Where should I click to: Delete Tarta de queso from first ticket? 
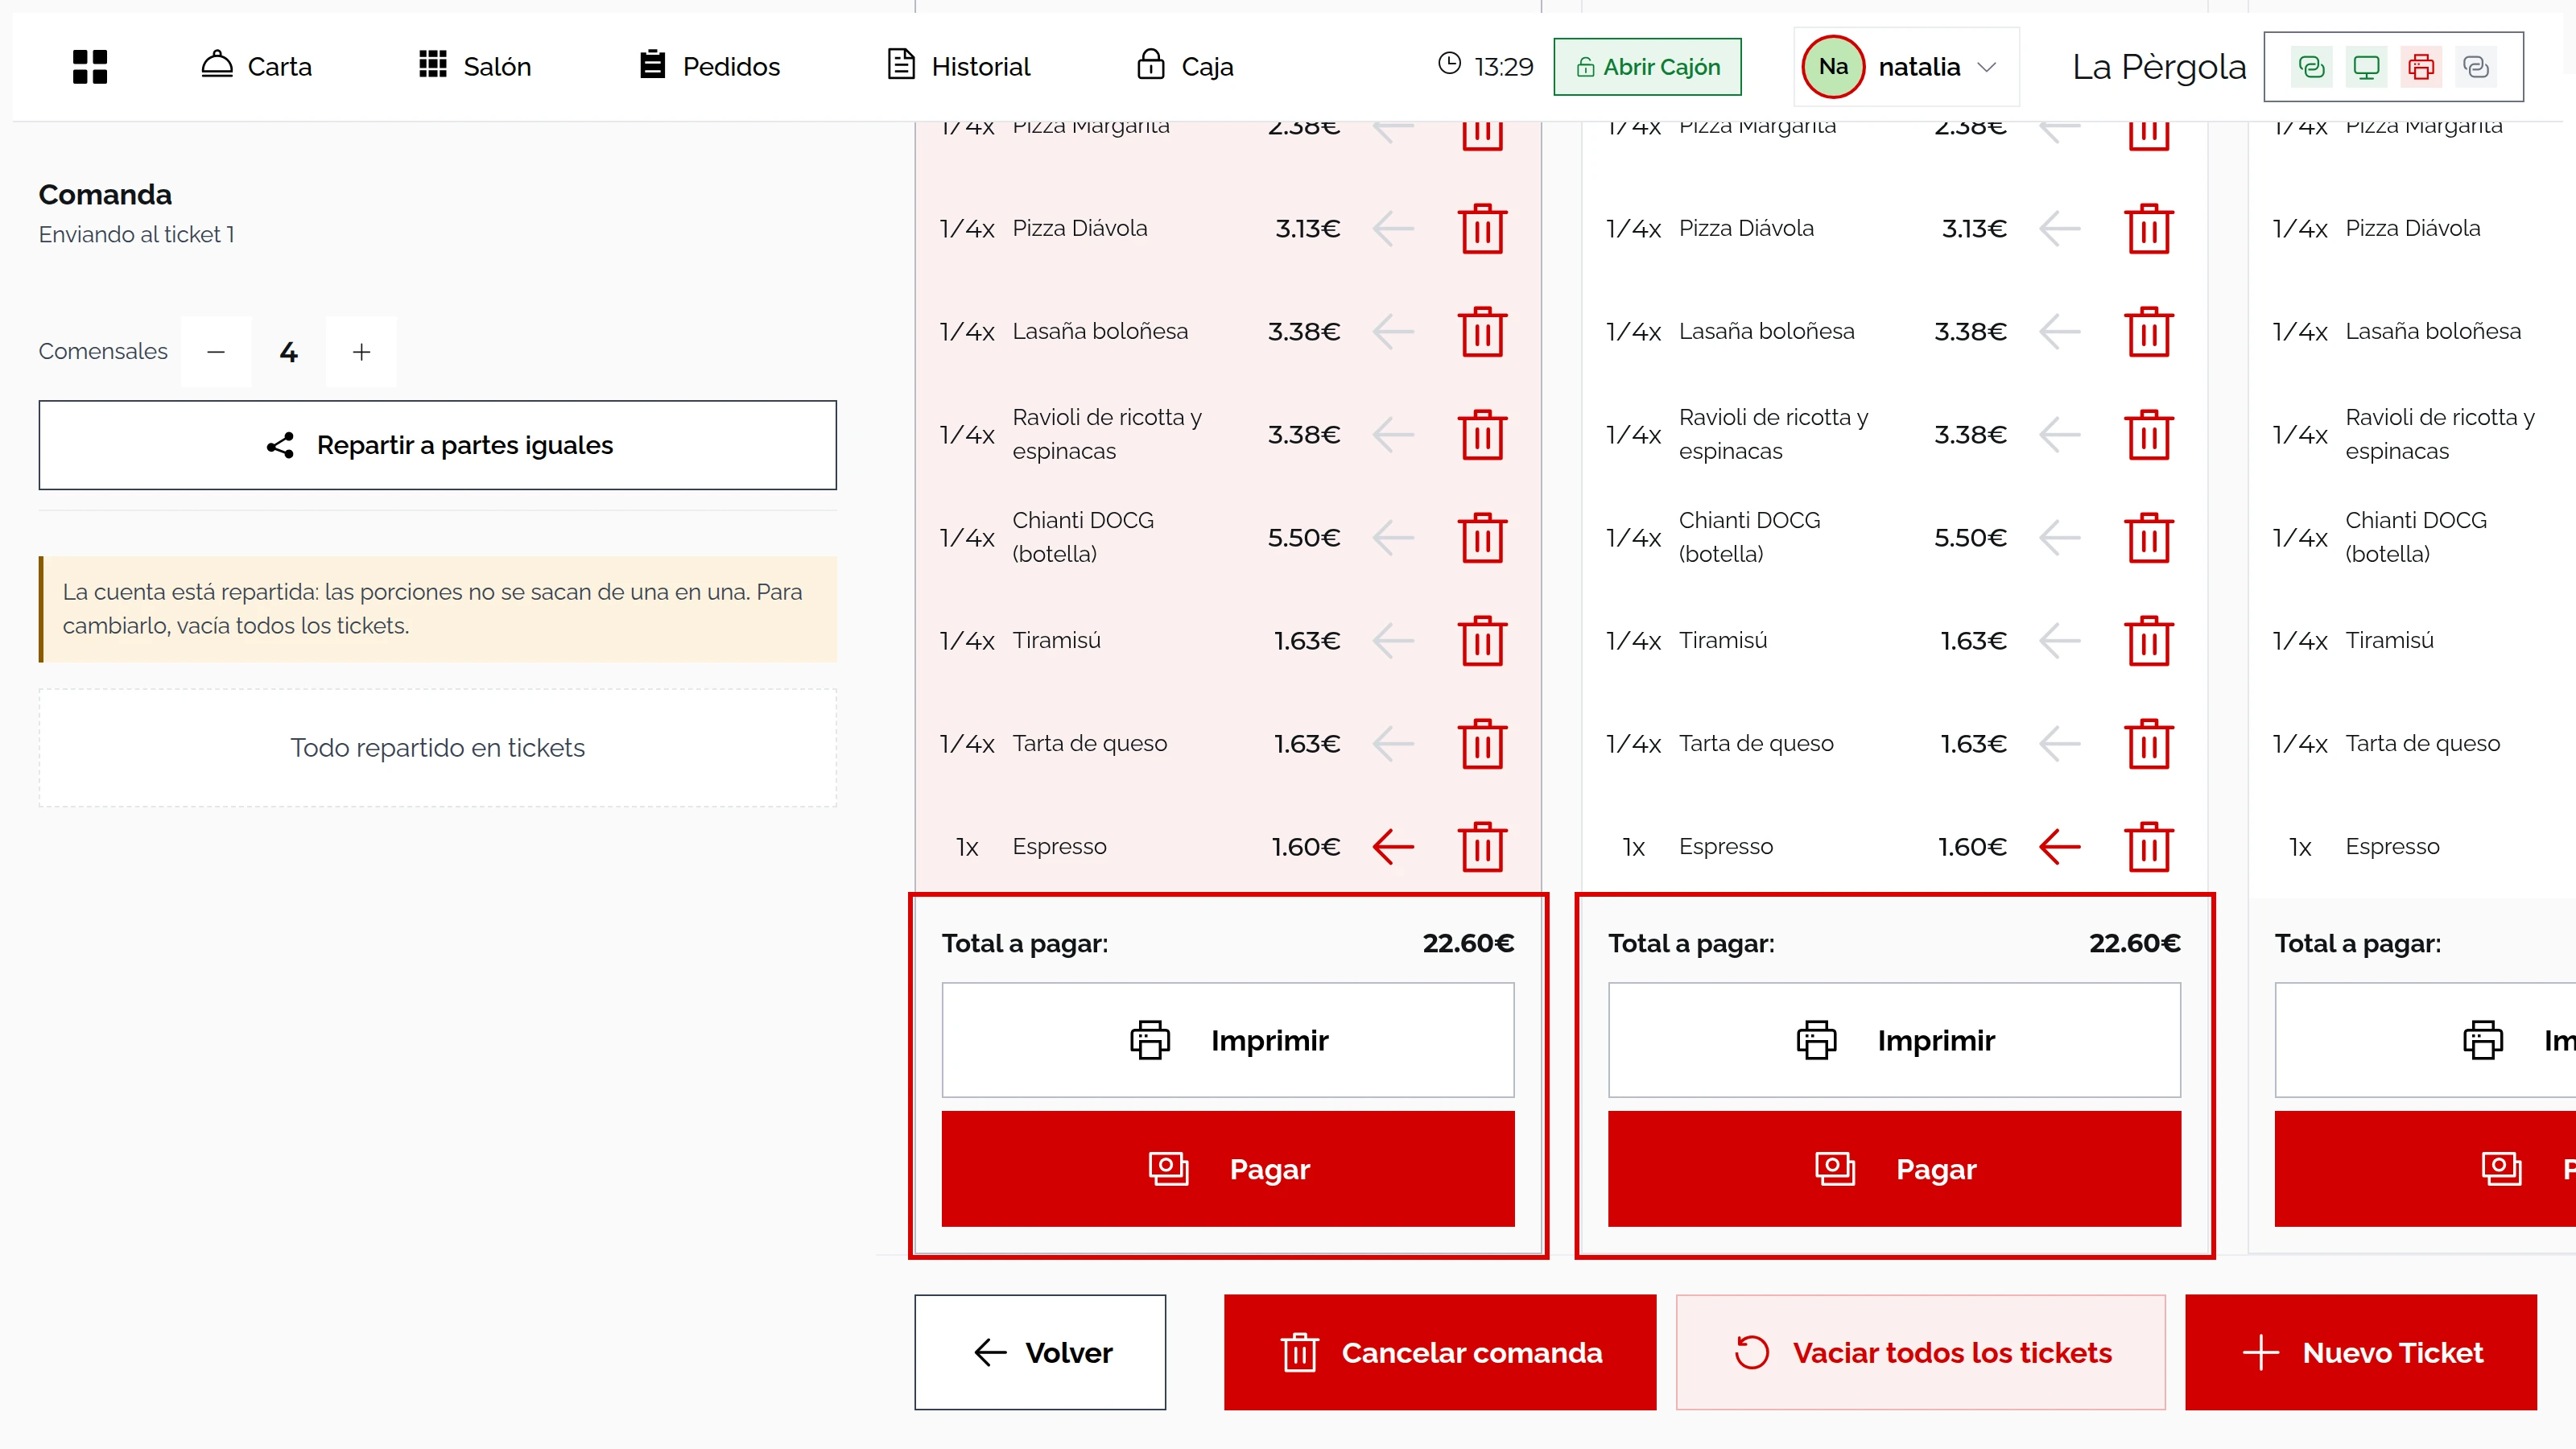1482,744
